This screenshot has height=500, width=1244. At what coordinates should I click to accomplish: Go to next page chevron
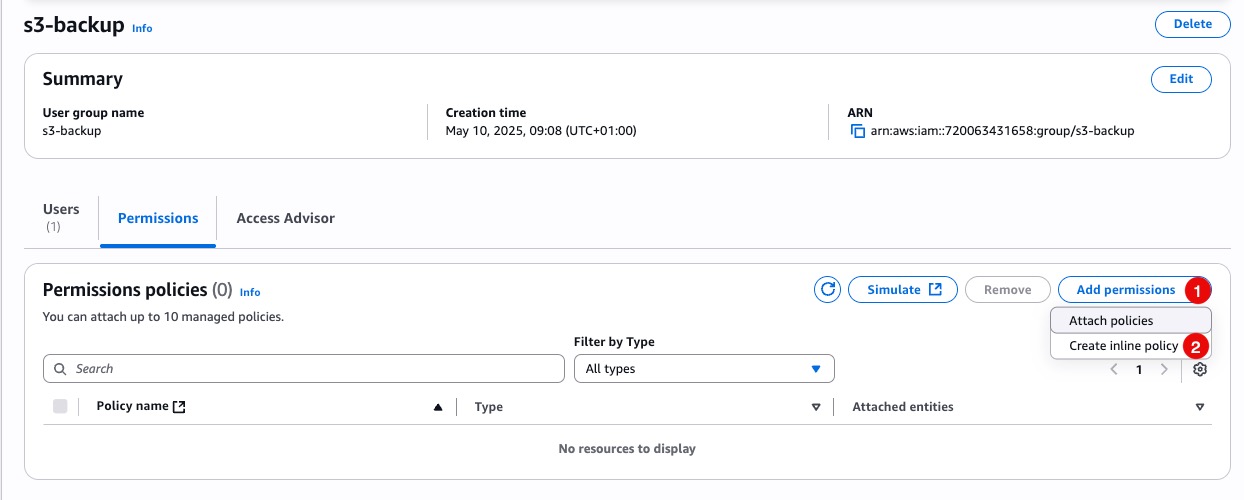(x=1163, y=369)
